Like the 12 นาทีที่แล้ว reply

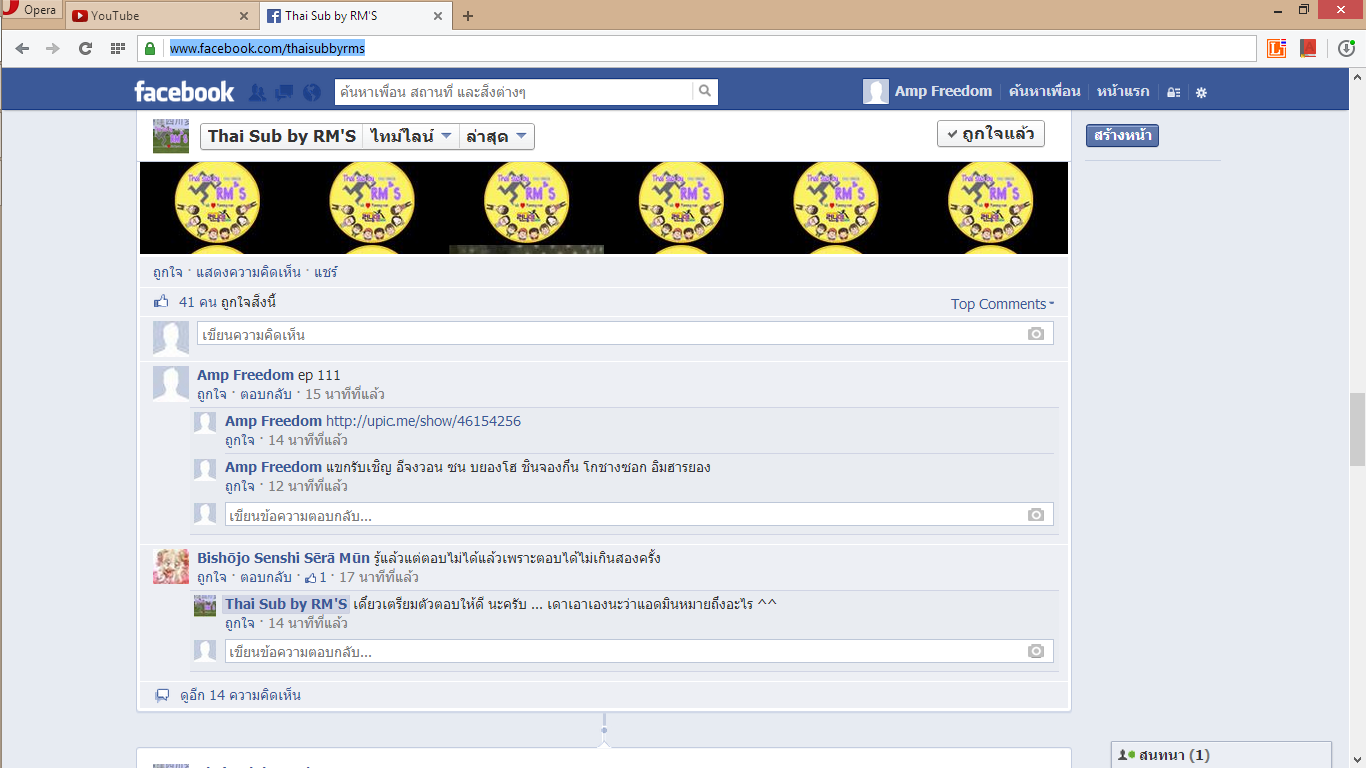click(240, 486)
